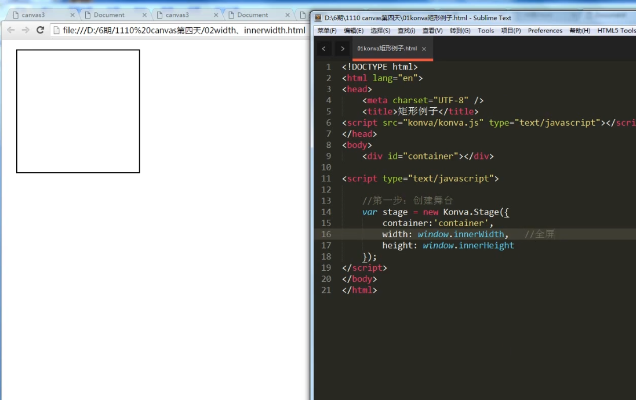Click the browser address bar URL
This screenshot has width=636, height=400.
point(180,30)
